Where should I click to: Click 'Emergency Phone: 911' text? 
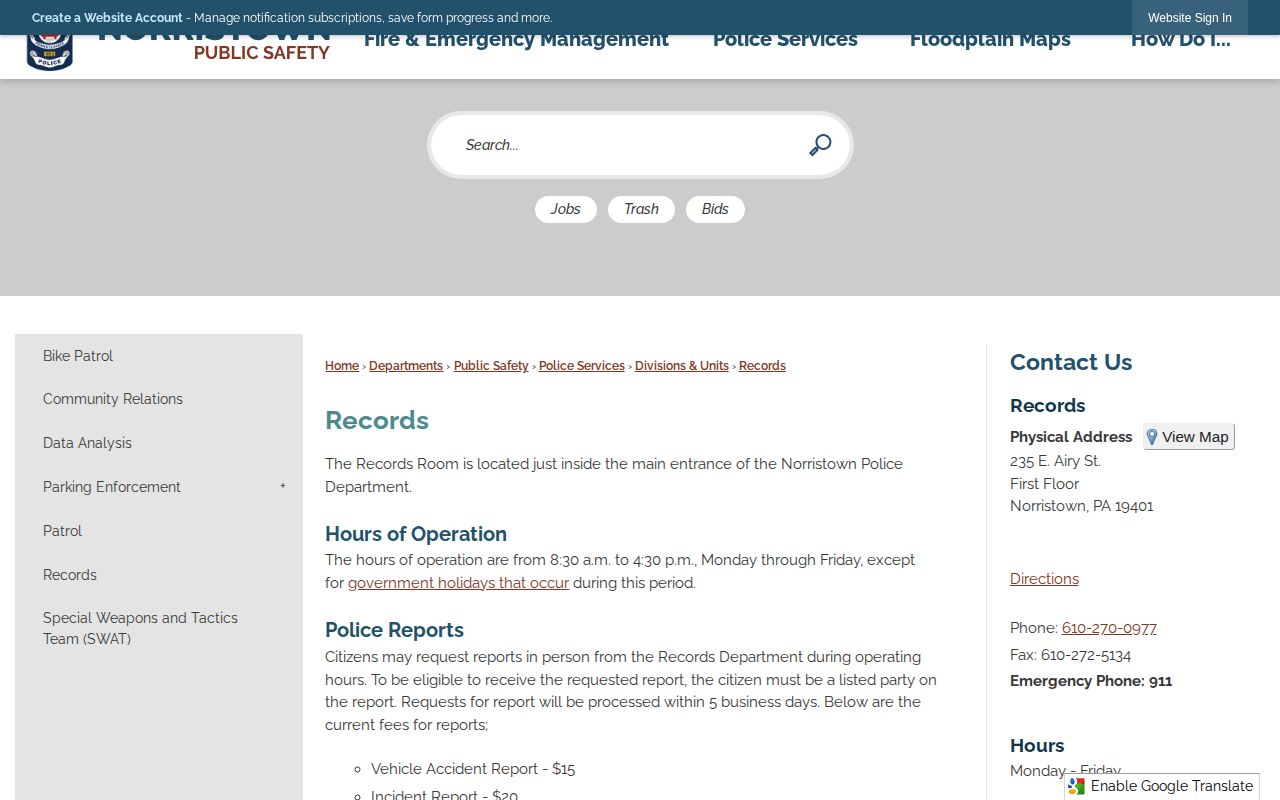[1091, 681]
